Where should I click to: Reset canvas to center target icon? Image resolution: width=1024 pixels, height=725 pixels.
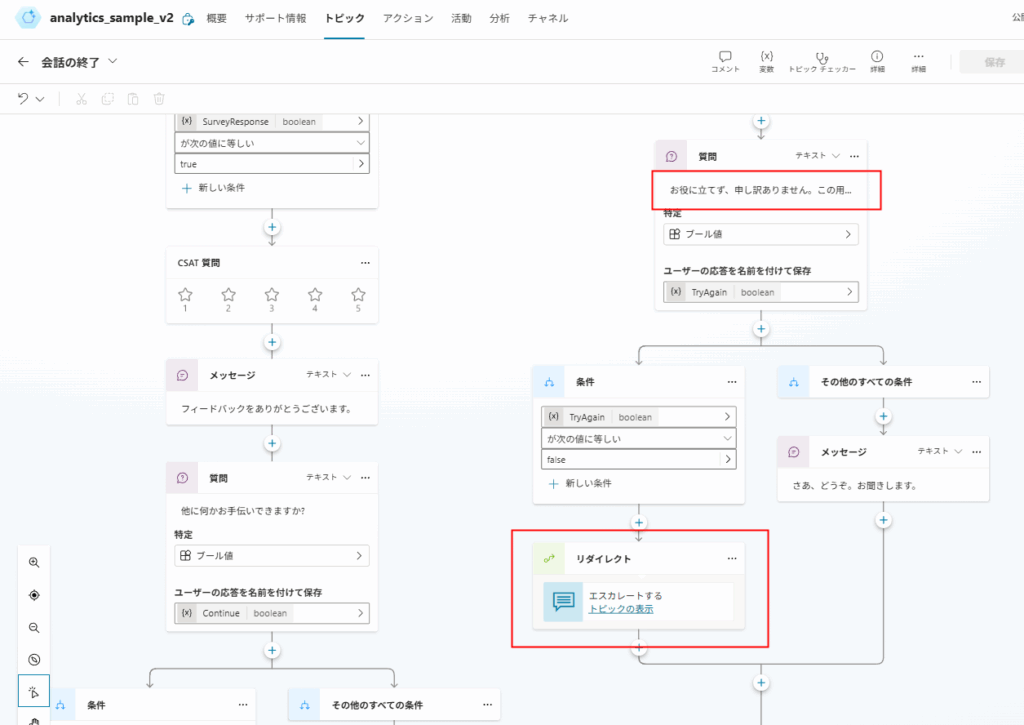34,595
